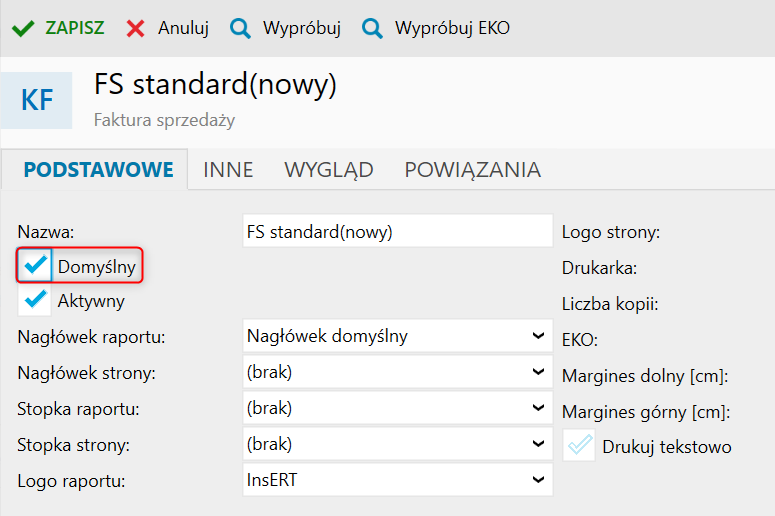Toggle the Aktywny checkbox

(35, 300)
